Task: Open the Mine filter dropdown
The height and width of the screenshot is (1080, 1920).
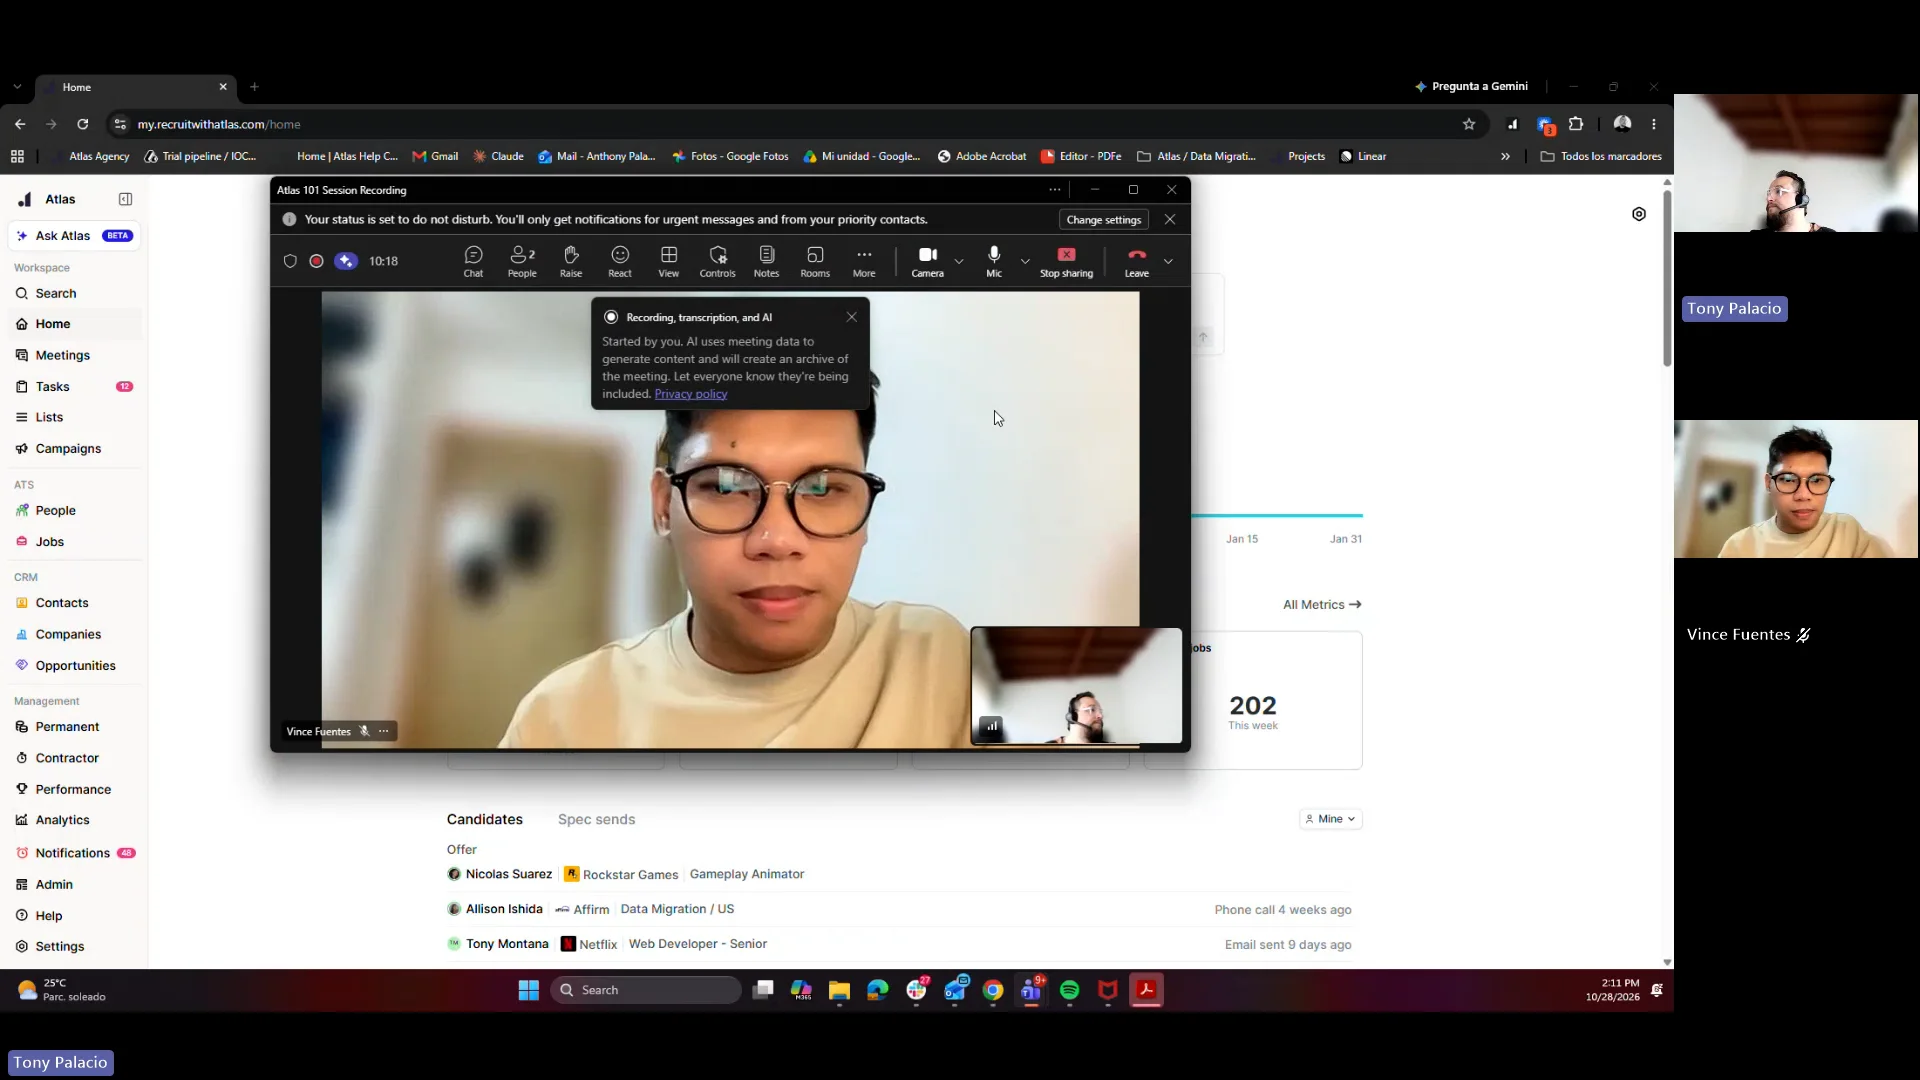Action: [x=1331, y=819]
